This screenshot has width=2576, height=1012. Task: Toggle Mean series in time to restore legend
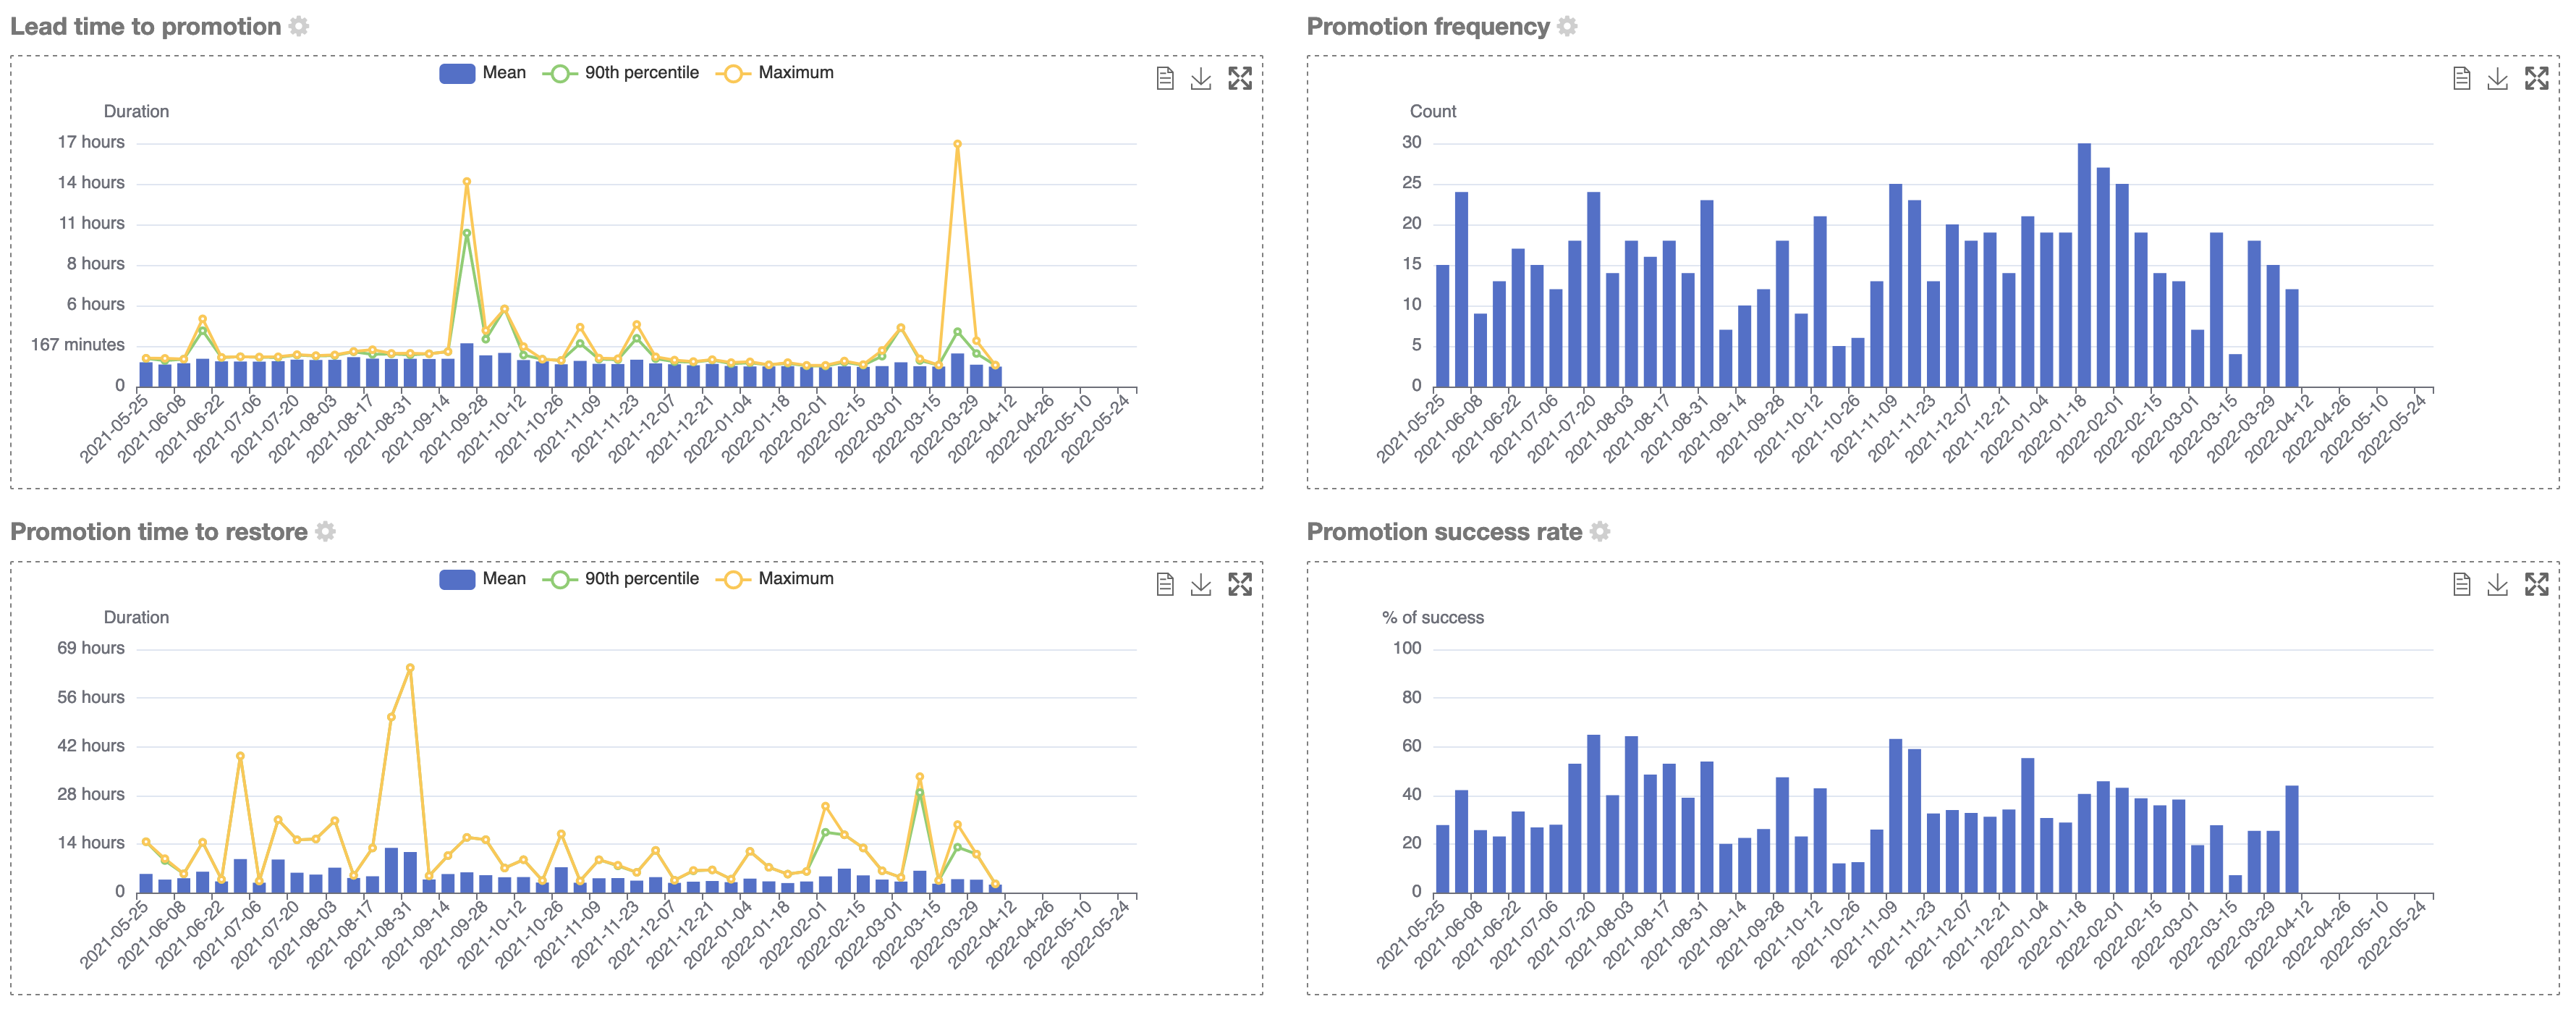point(483,579)
